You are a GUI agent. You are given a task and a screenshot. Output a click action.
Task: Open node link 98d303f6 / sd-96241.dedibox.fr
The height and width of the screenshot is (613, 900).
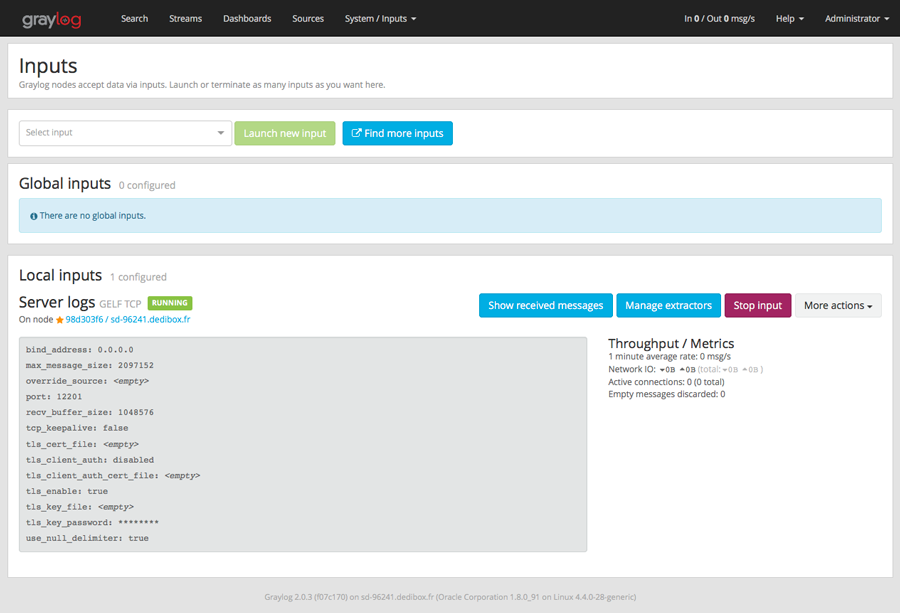point(127,319)
